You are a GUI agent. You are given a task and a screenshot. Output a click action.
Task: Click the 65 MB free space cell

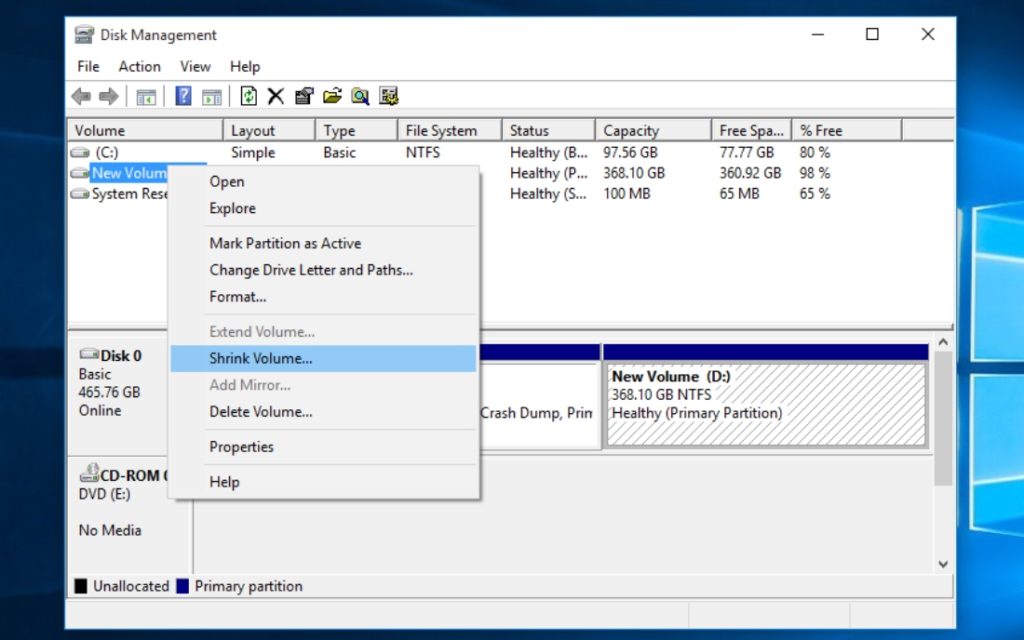coord(739,194)
